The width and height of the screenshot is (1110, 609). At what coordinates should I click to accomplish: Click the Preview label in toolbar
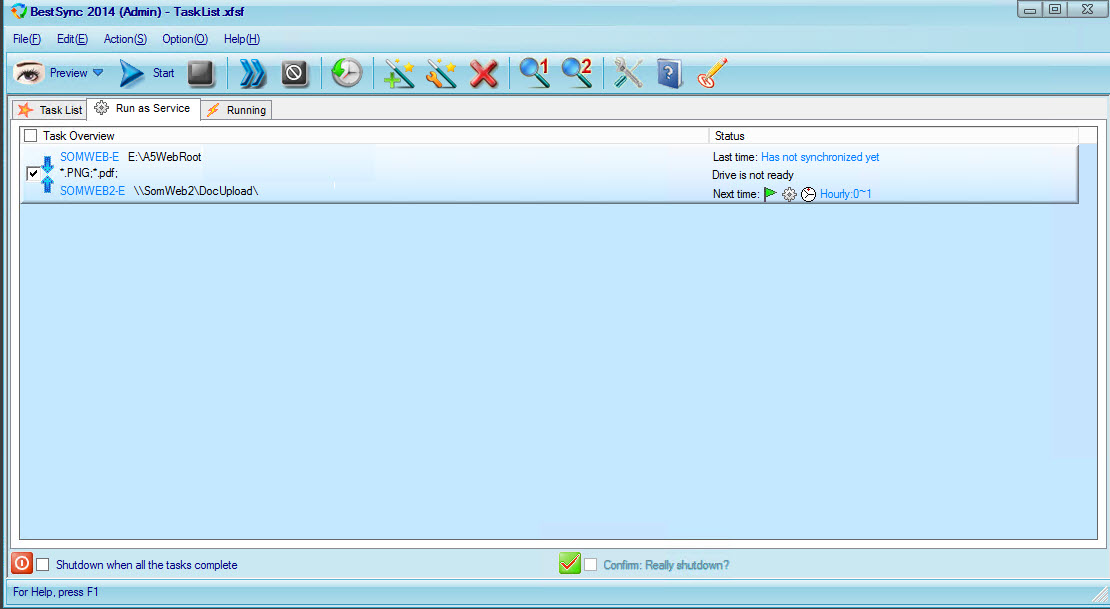tap(68, 73)
